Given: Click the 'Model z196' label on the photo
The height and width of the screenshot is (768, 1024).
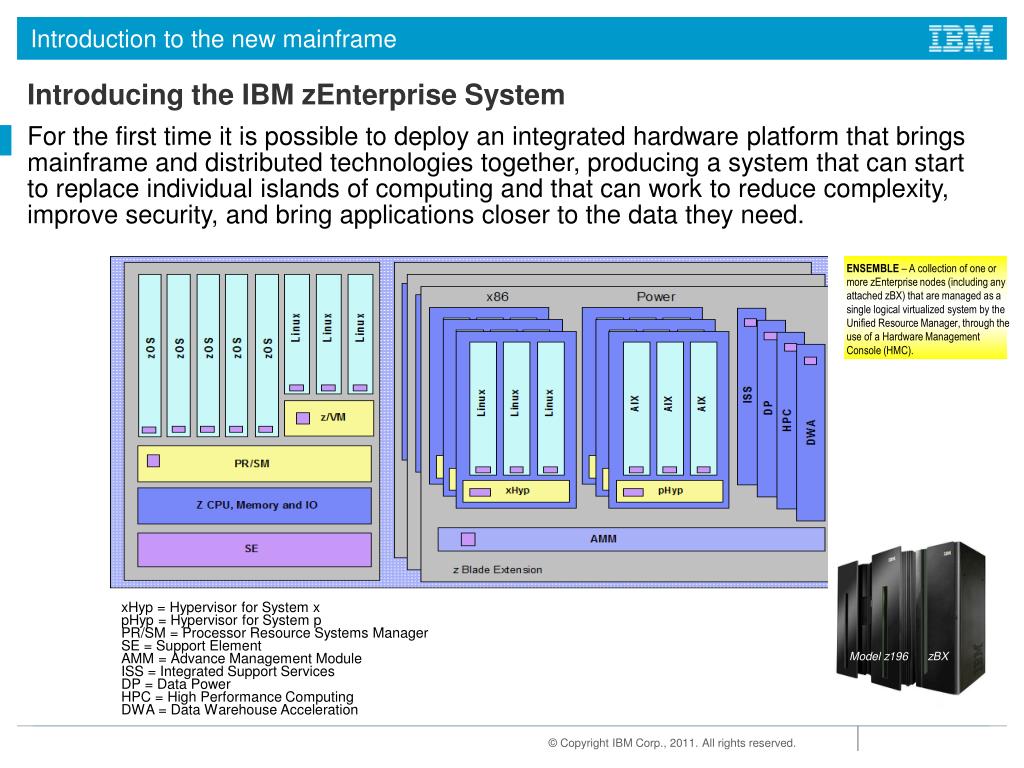Looking at the screenshot, I should pyautogui.click(x=879, y=656).
